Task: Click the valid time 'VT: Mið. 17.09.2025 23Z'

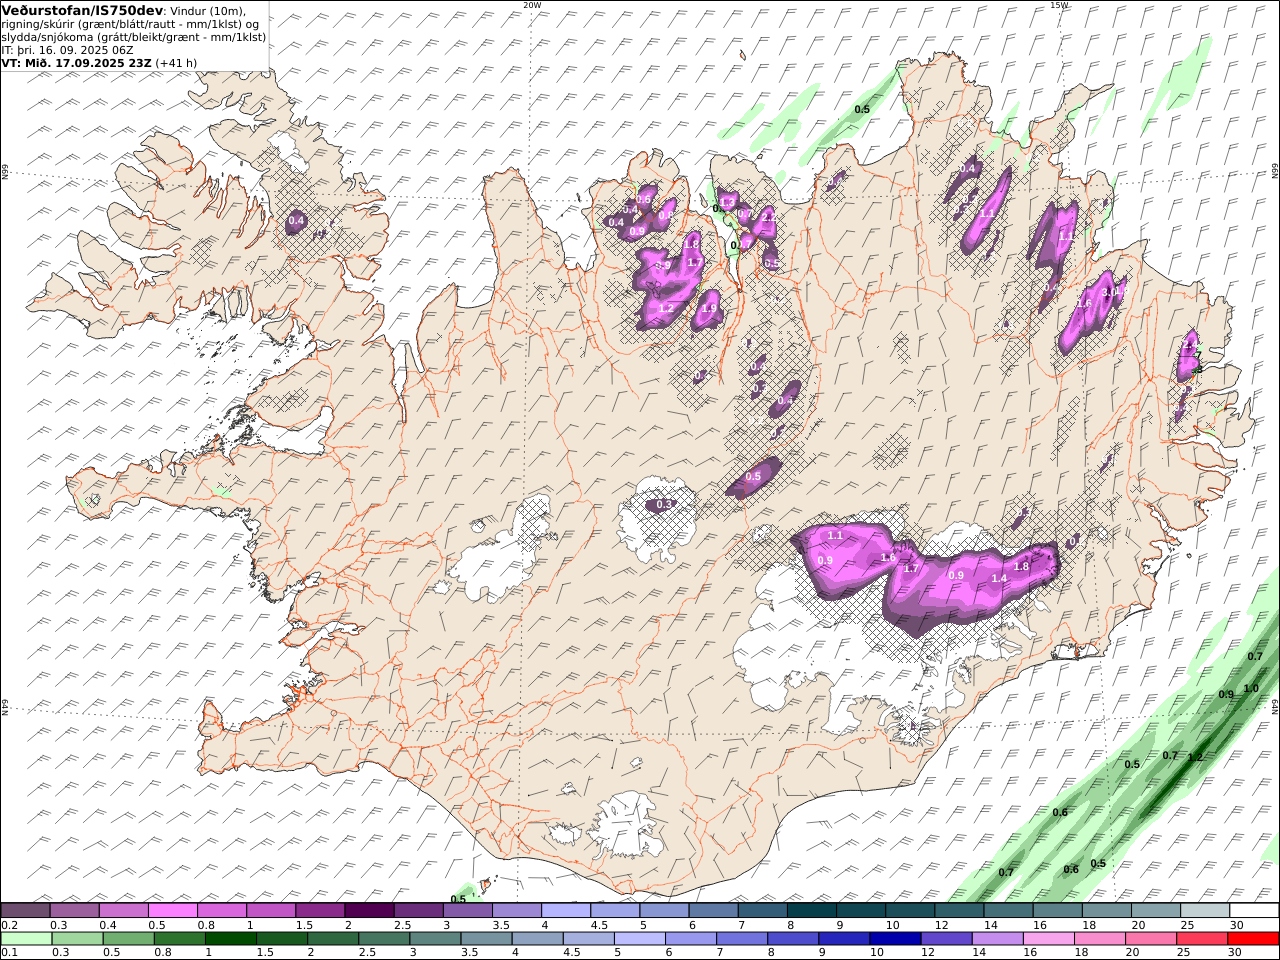Action: (x=77, y=62)
